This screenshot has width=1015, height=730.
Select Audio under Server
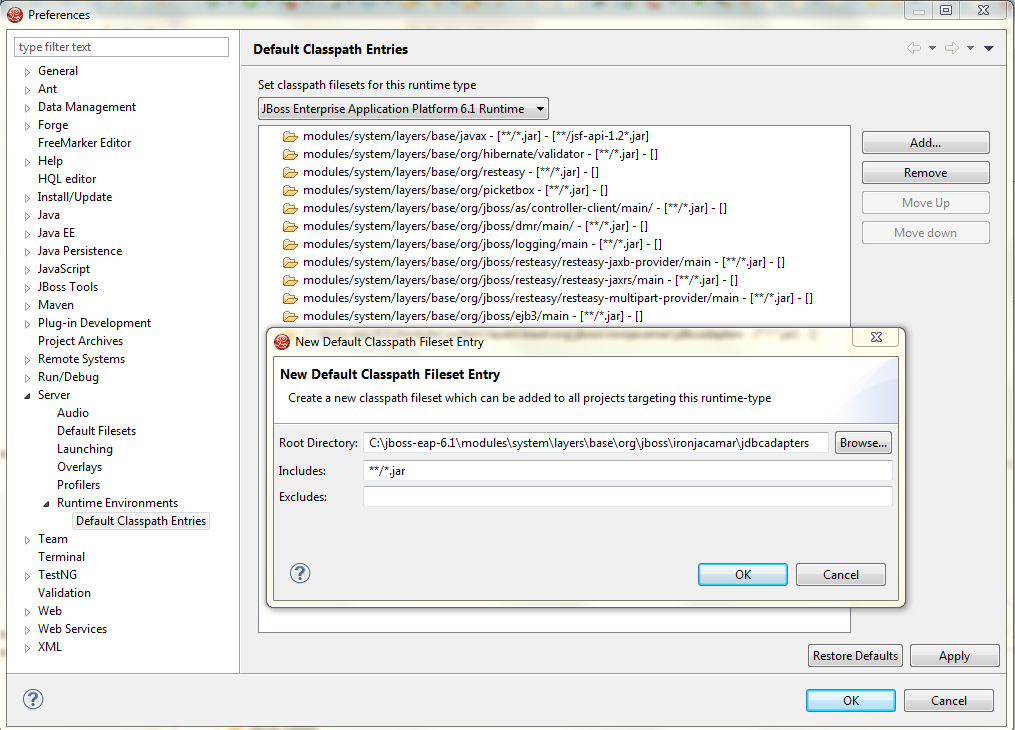pos(72,413)
